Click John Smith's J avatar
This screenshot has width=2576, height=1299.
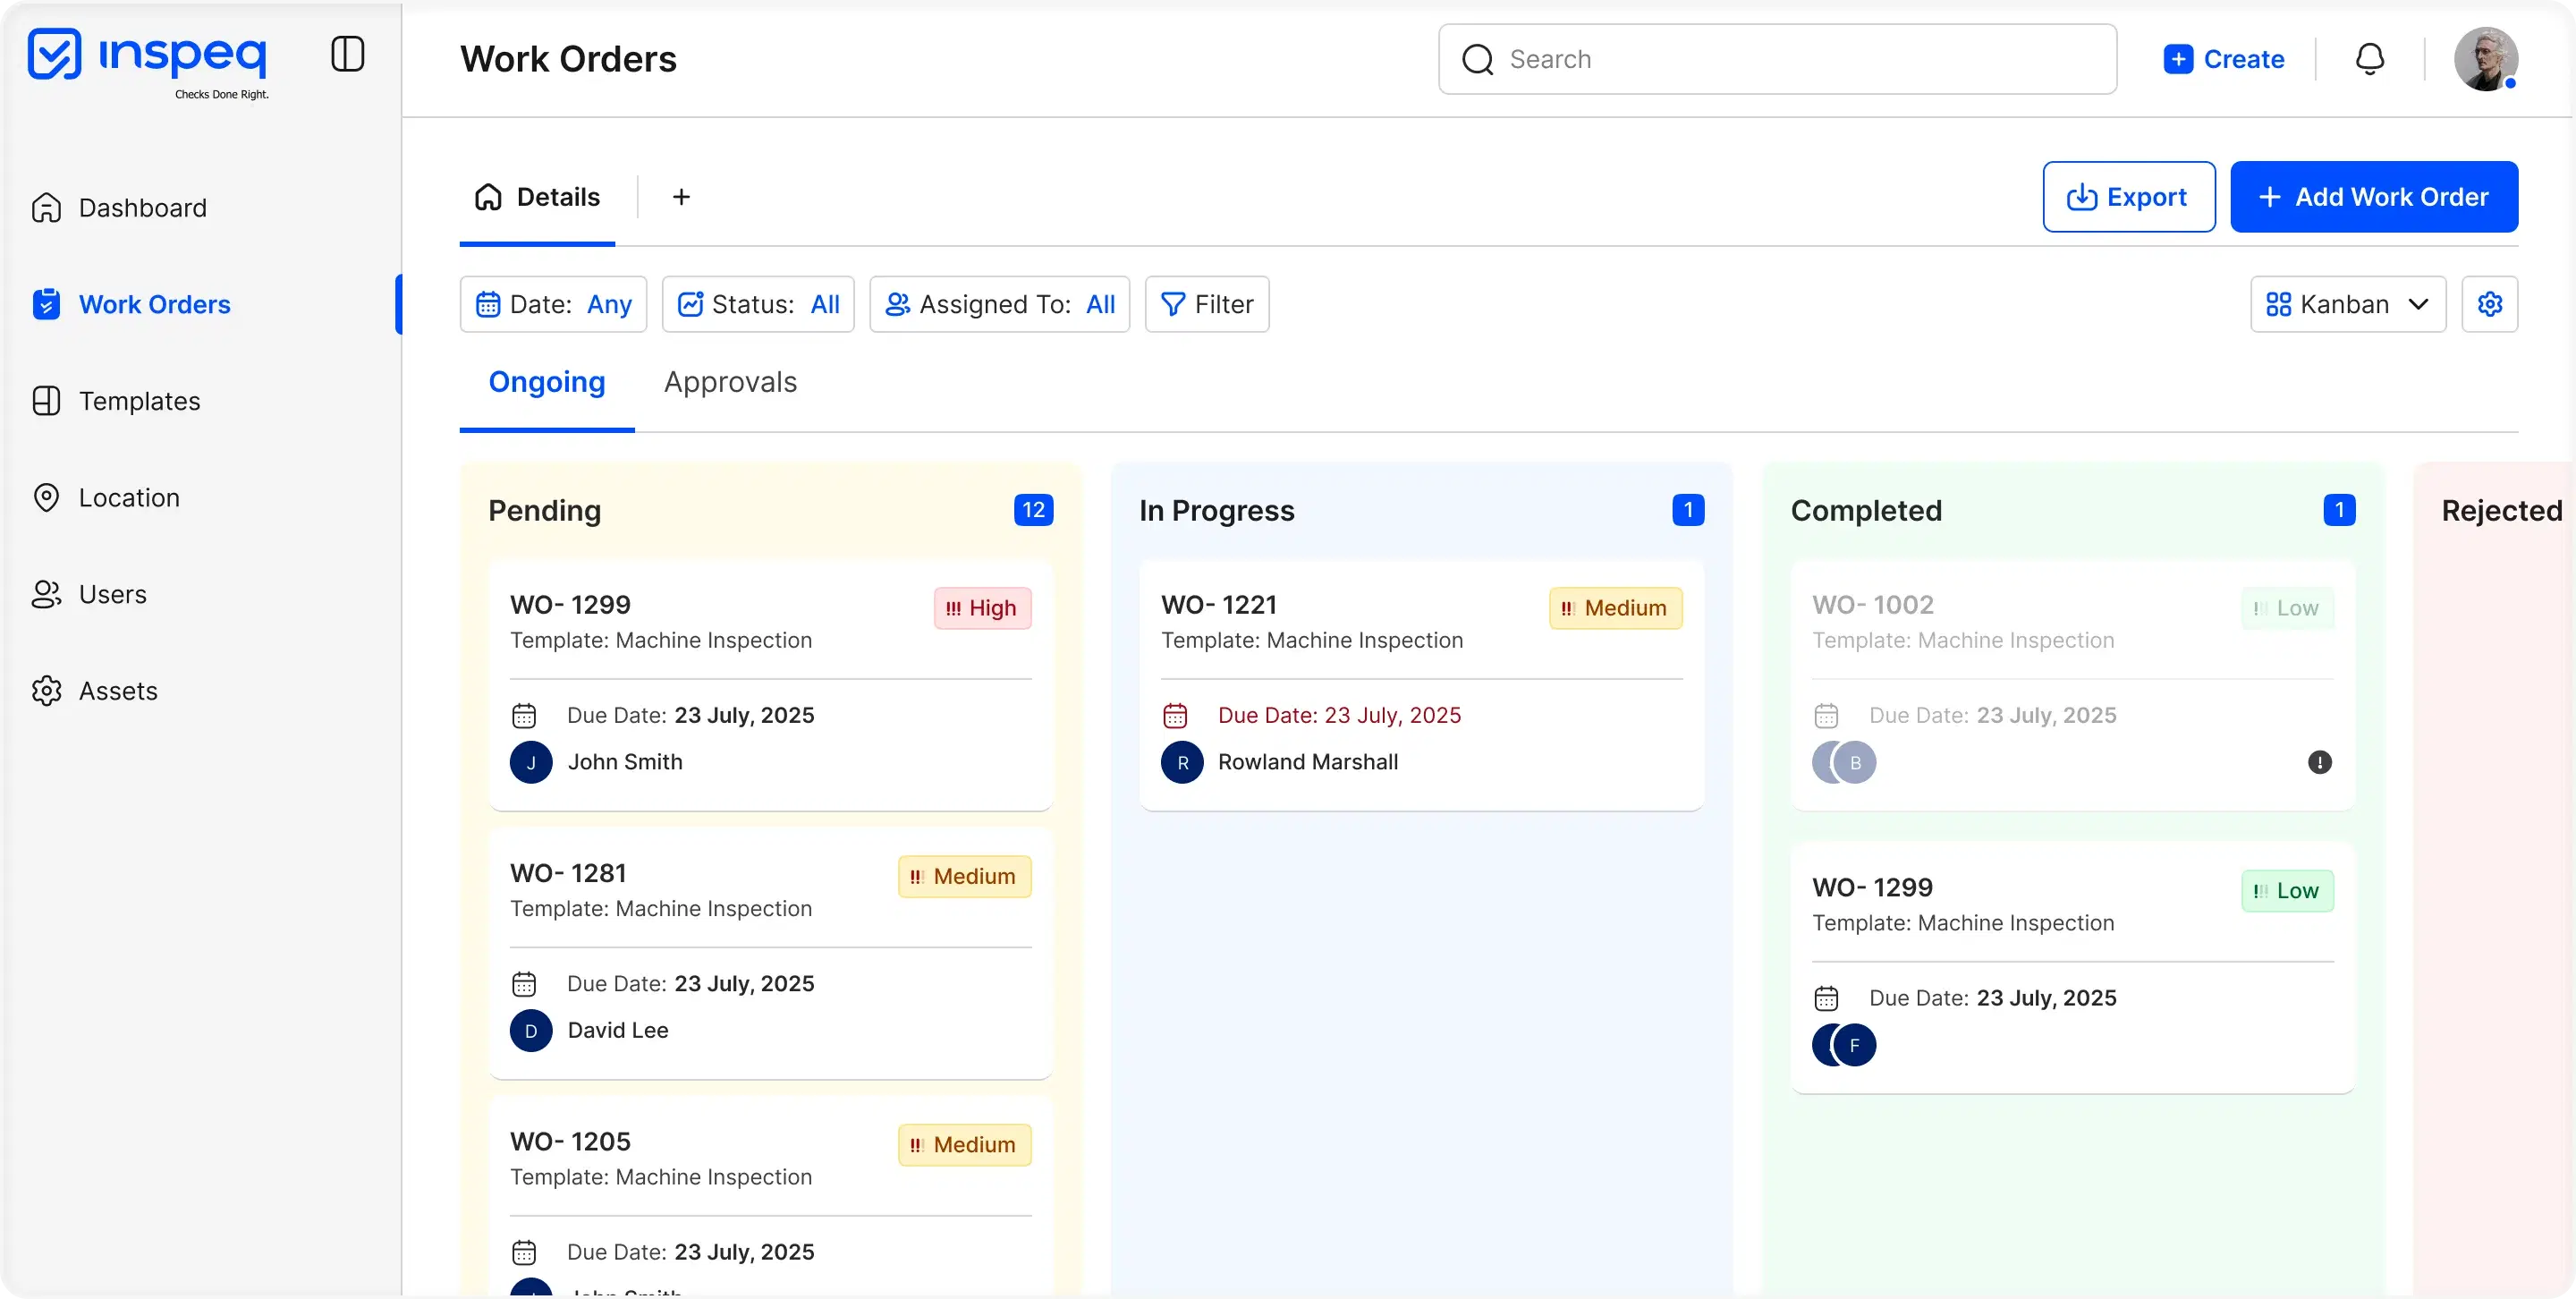tap(531, 763)
